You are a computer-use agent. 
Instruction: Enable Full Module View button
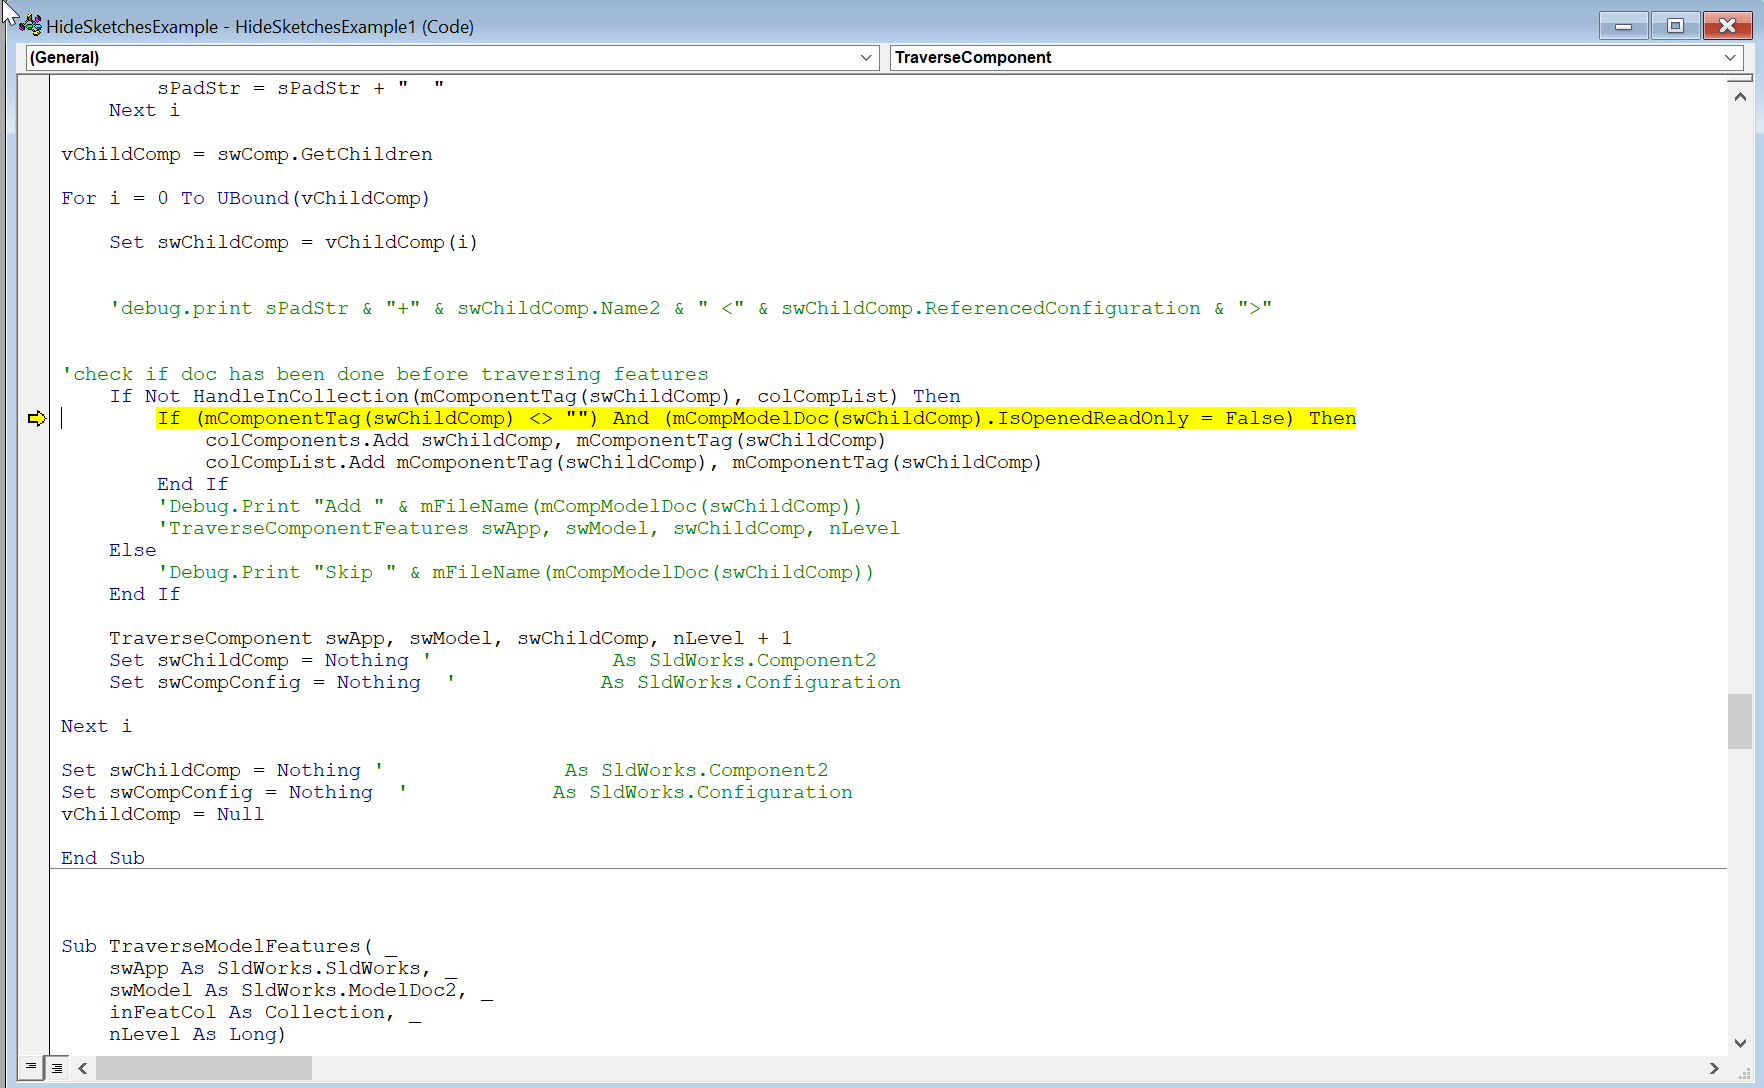coord(57,1067)
